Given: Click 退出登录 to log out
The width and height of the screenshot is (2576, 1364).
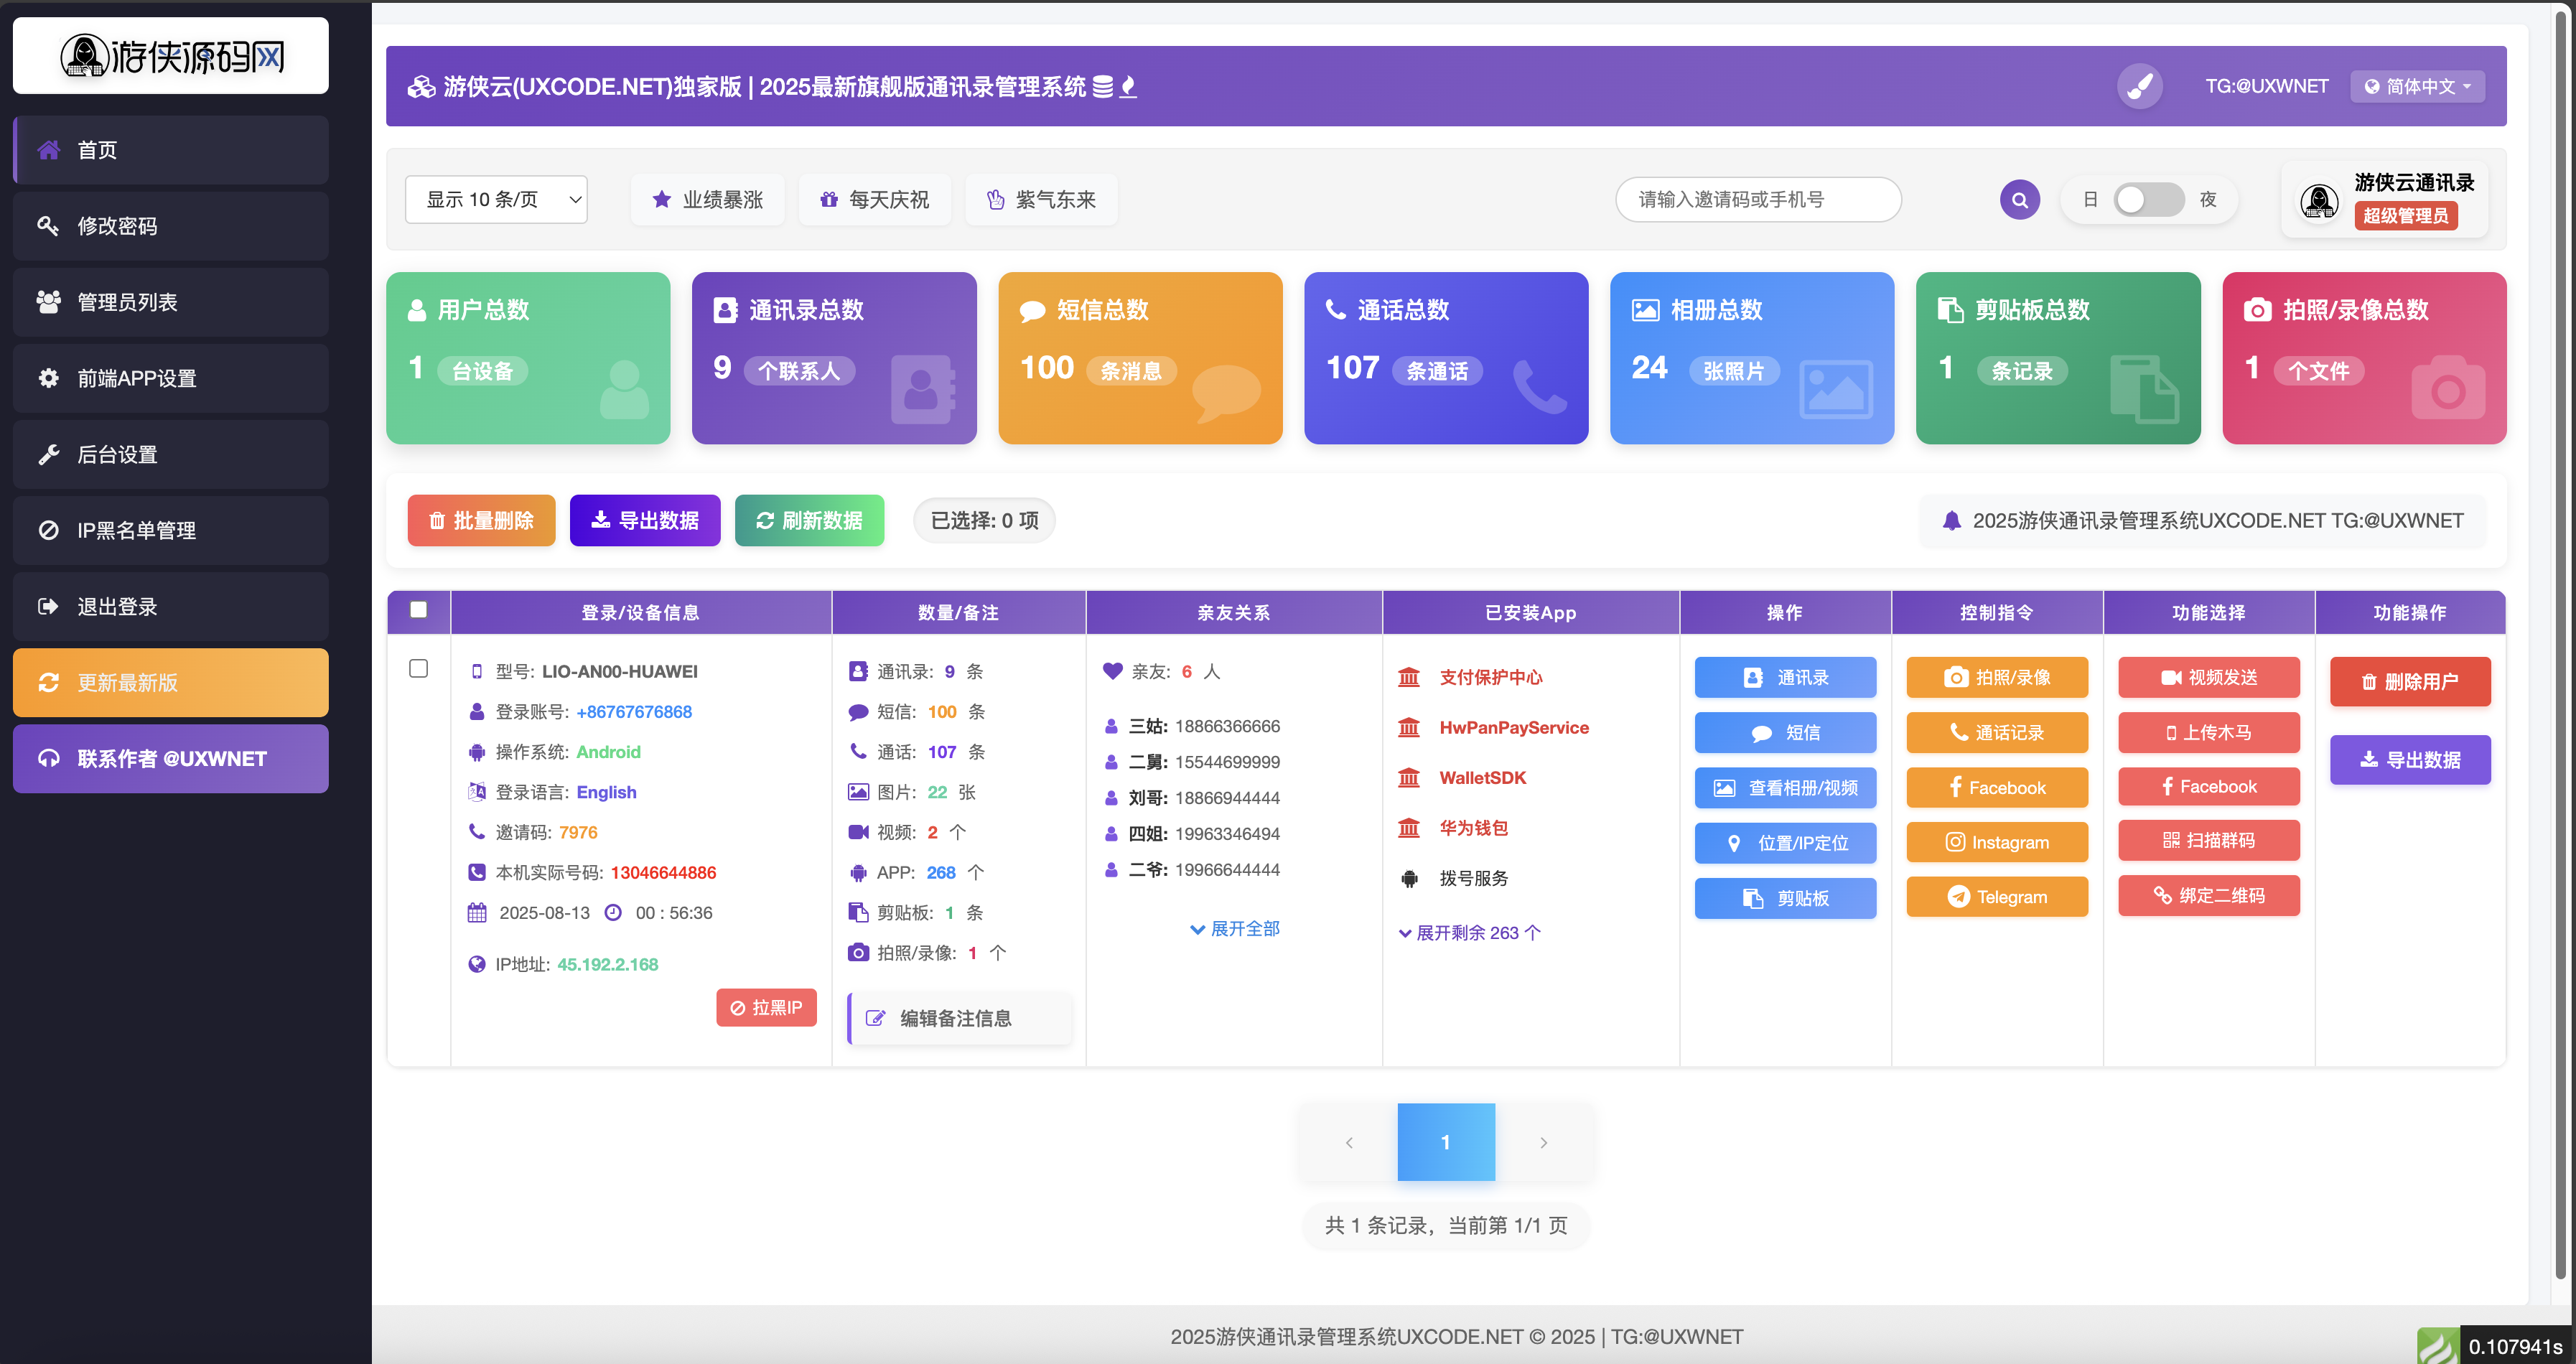Looking at the screenshot, I should tap(171, 606).
